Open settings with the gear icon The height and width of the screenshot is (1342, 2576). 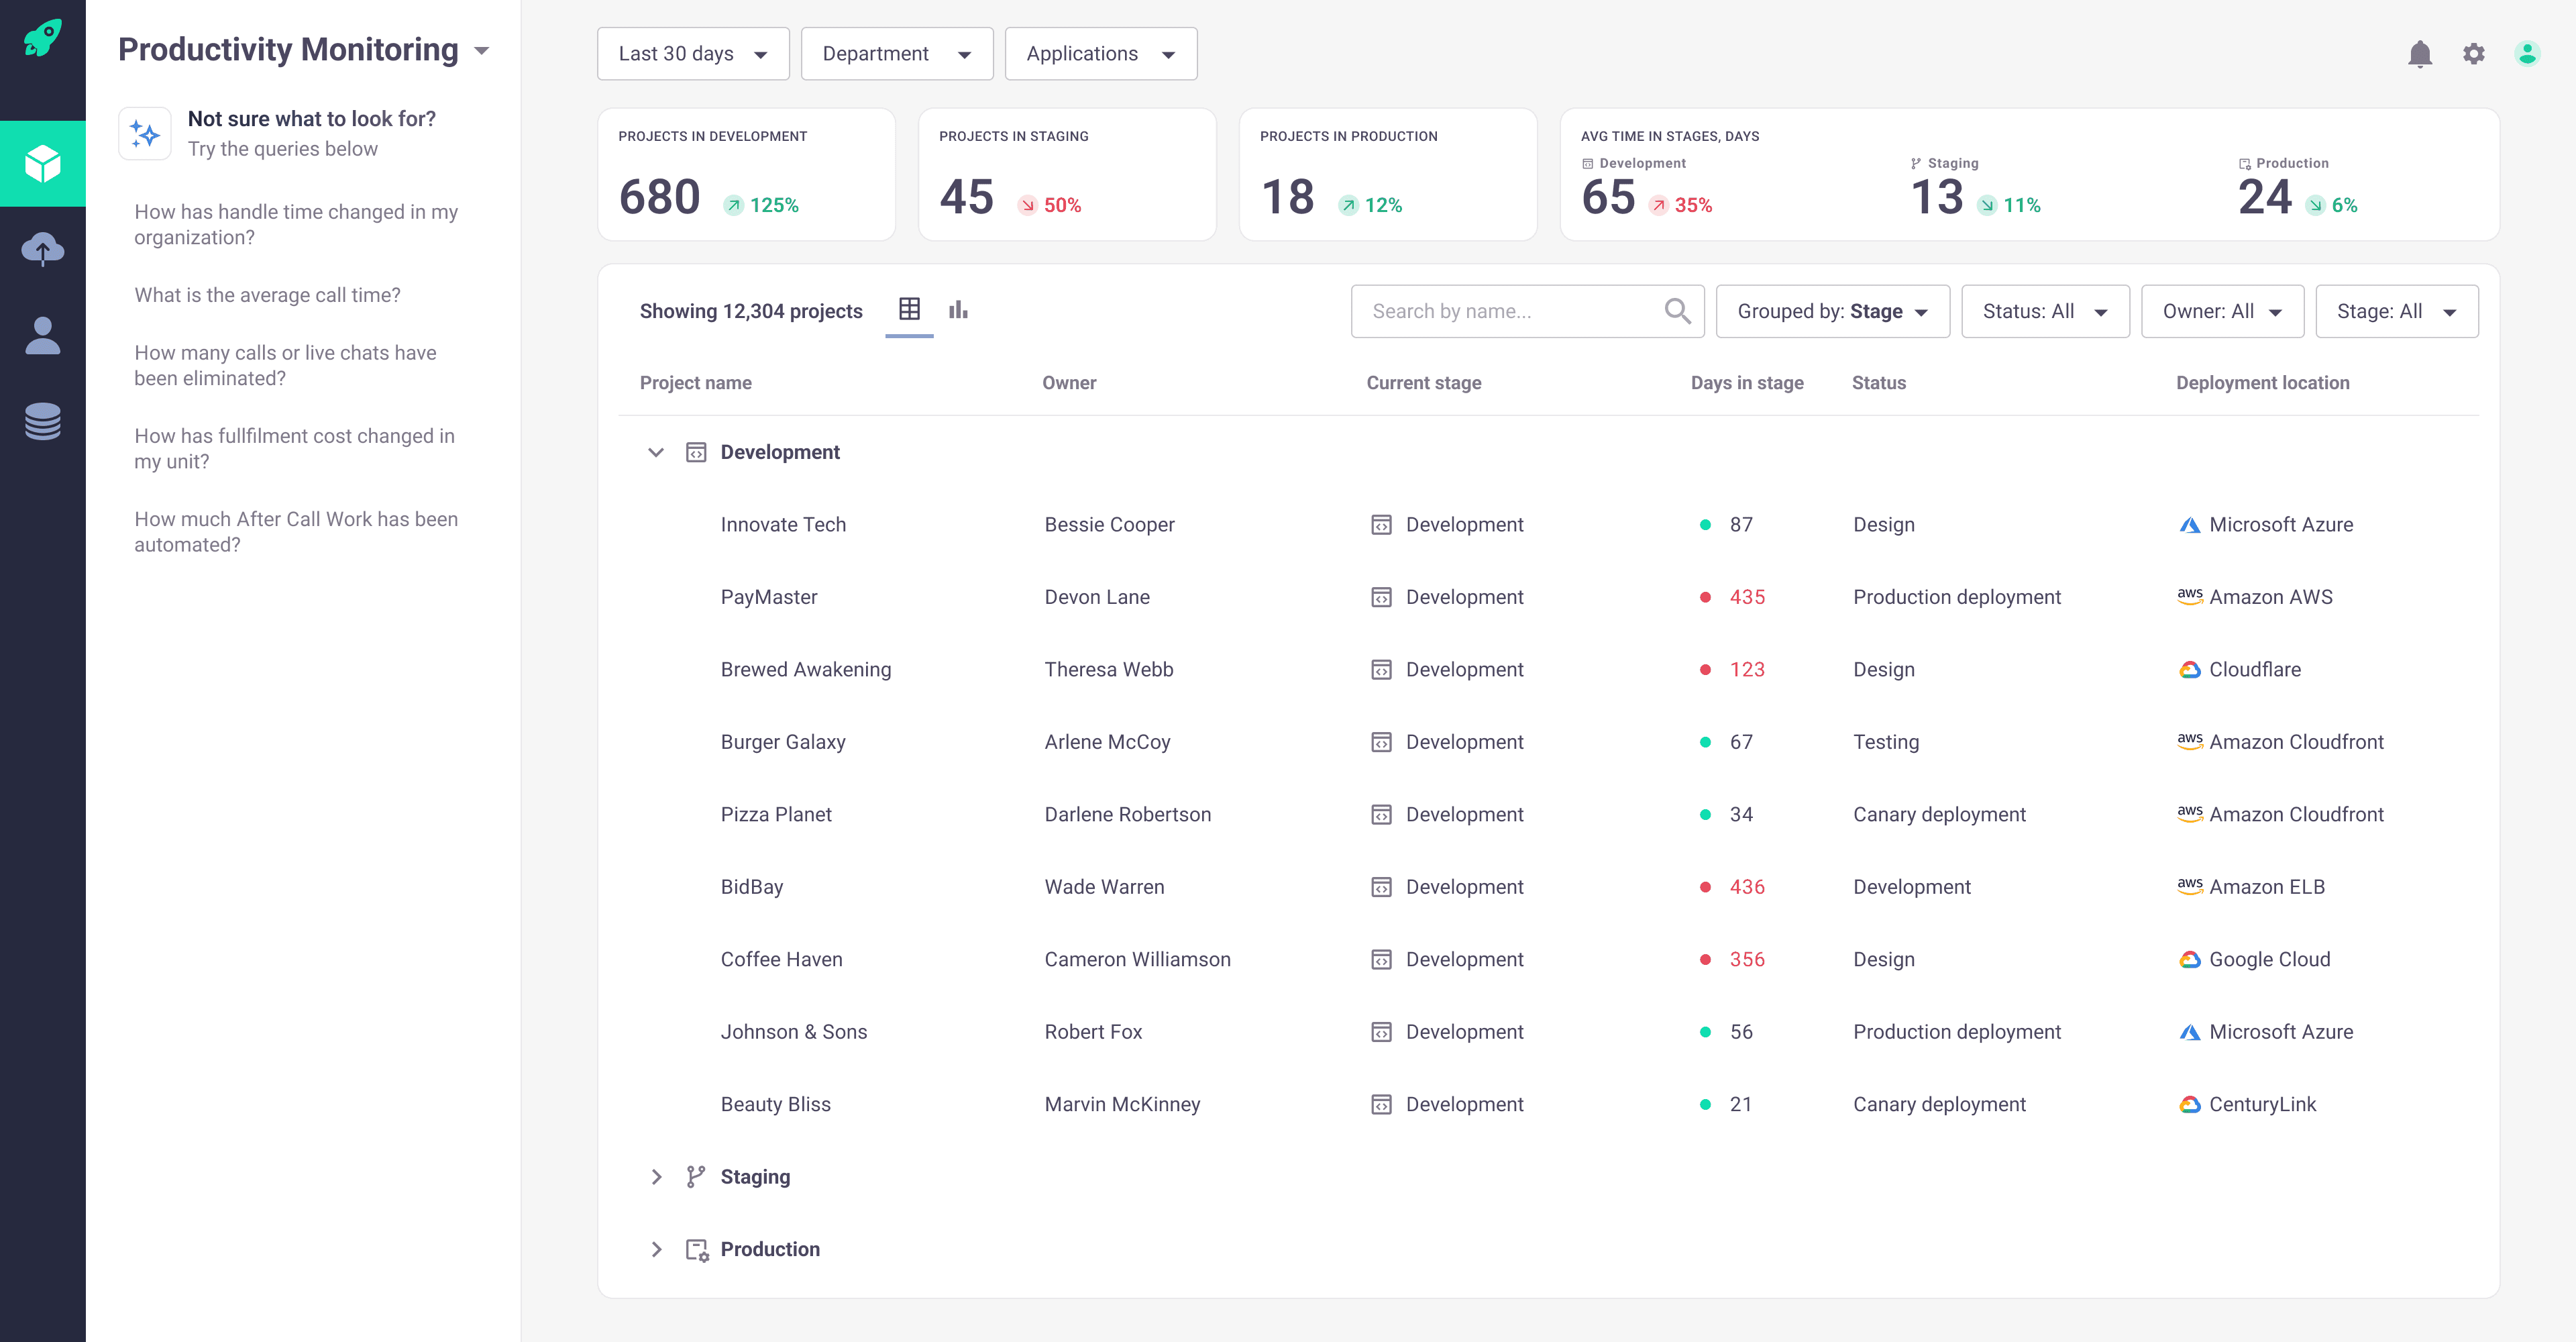pyautogui.click(x=2474, y=54)
